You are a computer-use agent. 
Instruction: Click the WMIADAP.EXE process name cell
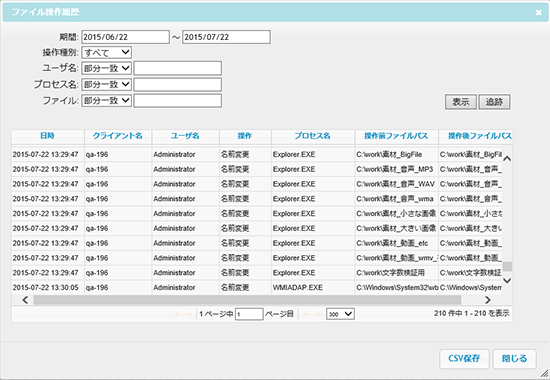pos(313,287)
